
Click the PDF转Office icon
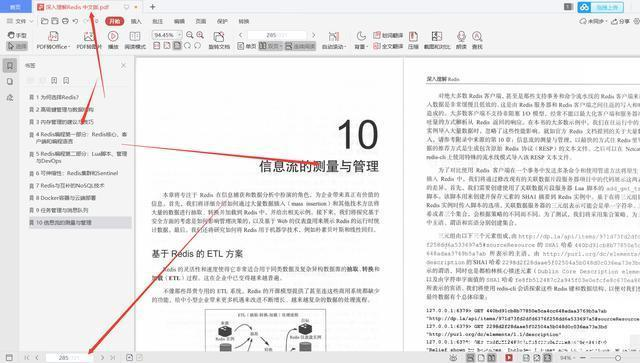pos(53,36)
